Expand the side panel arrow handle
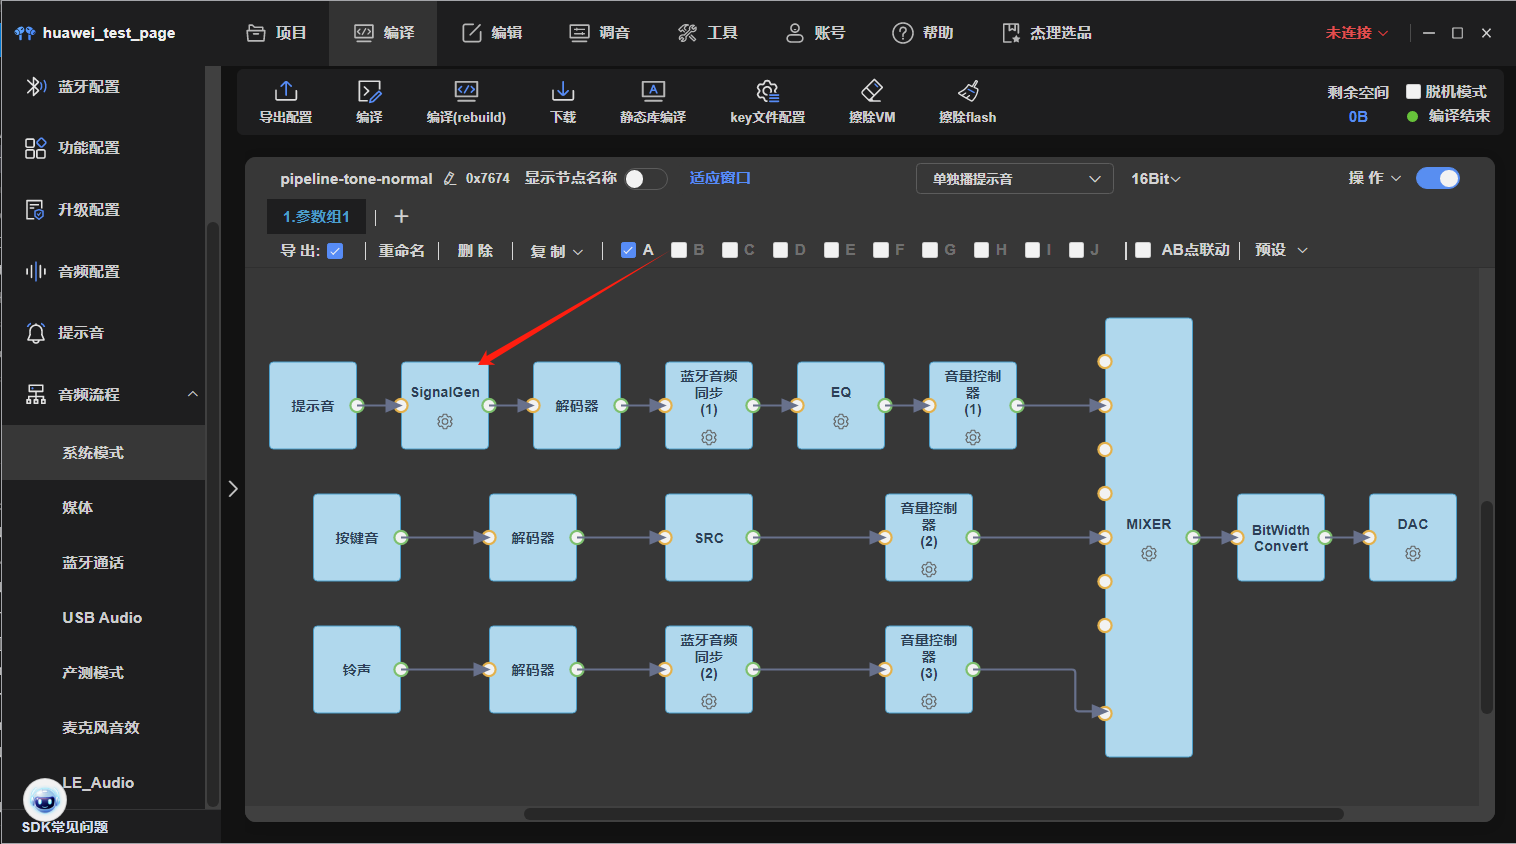Image resolution: width=1516 pixels, height=844 pixels. tap(233, 489)
